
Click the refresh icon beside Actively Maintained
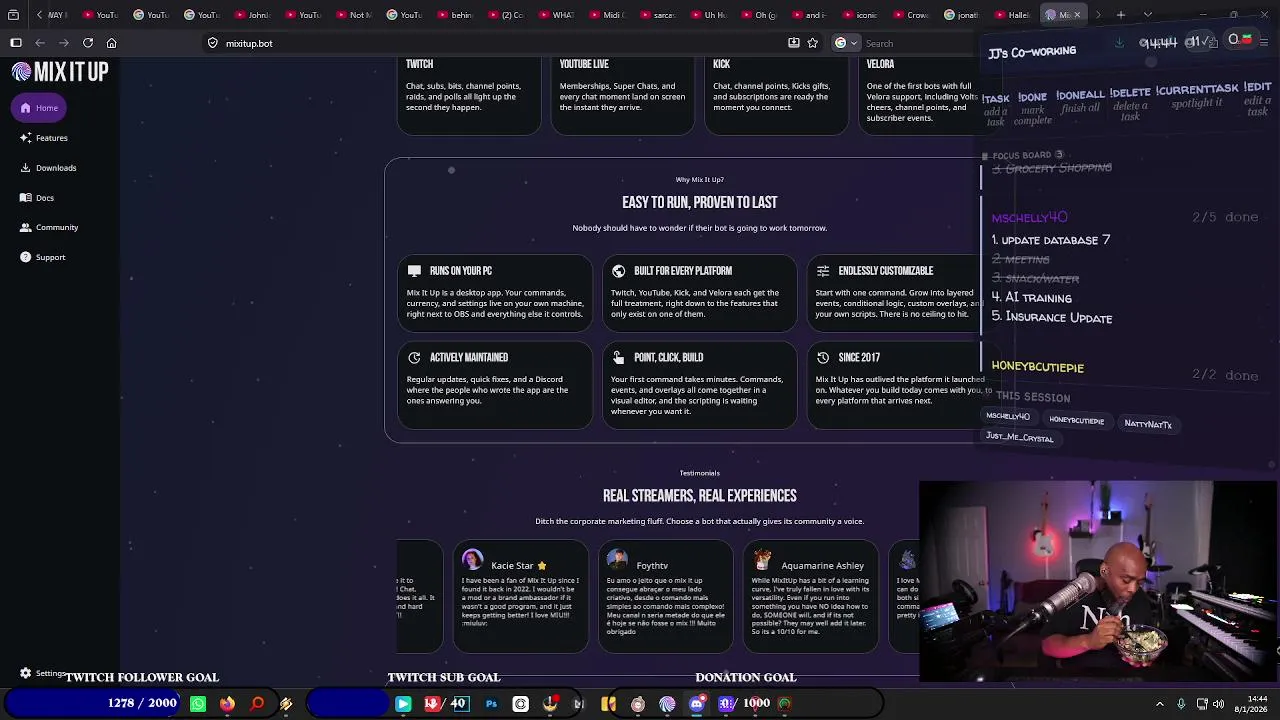414,357
